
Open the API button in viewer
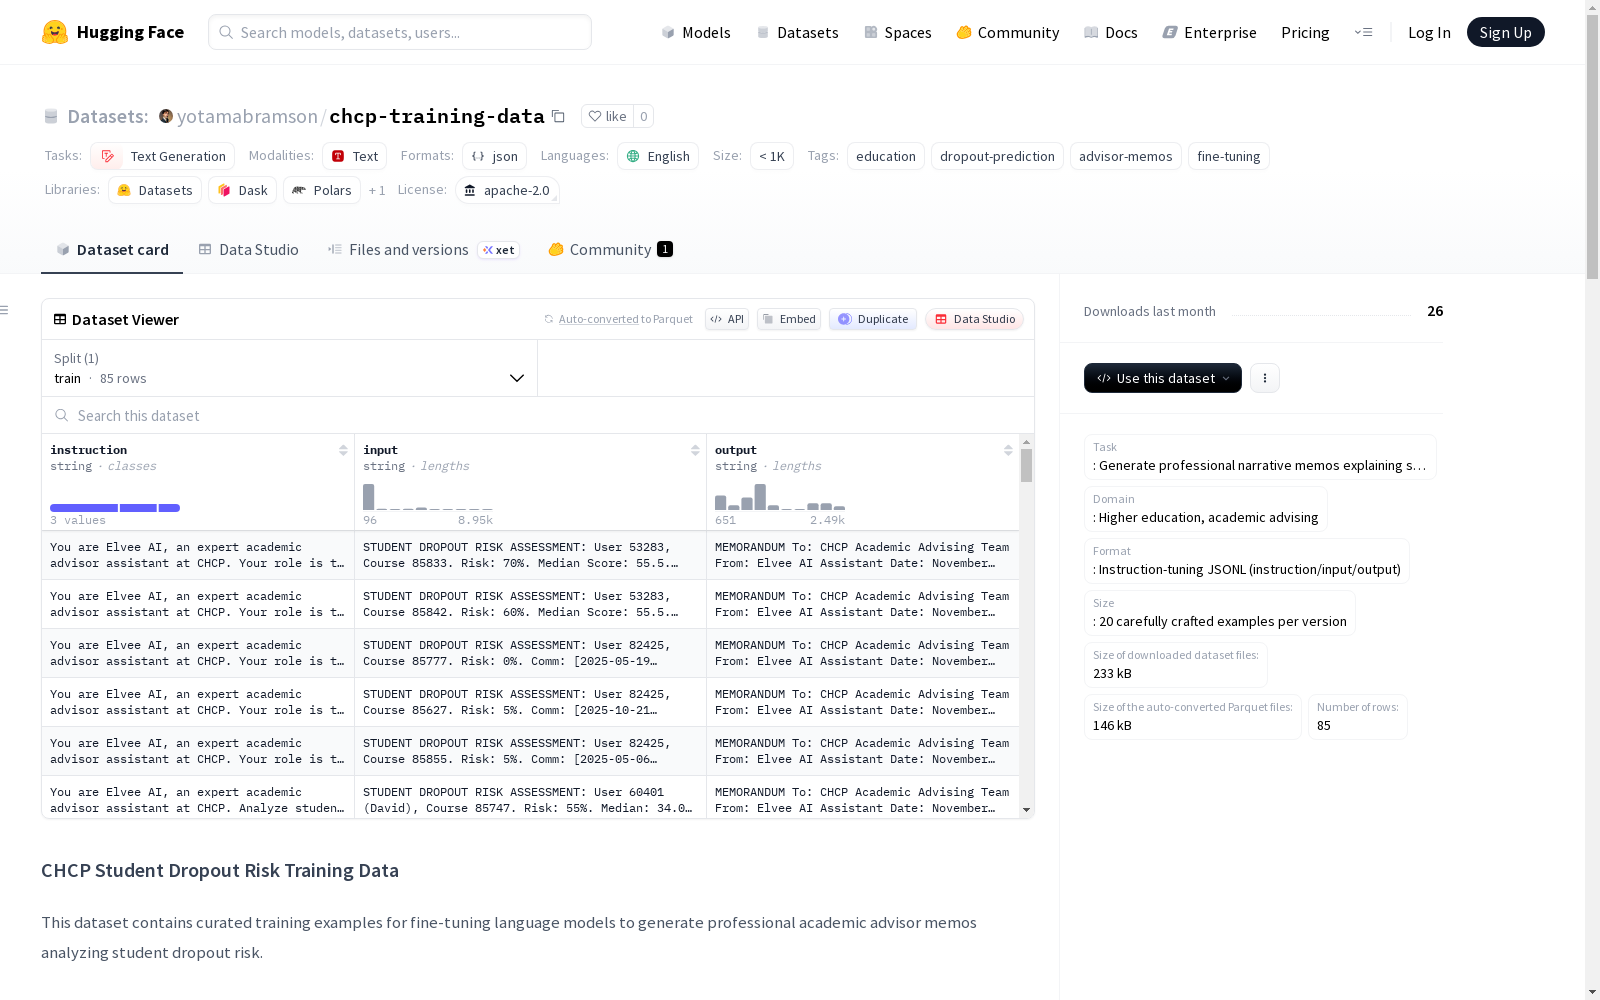[727, 319]
